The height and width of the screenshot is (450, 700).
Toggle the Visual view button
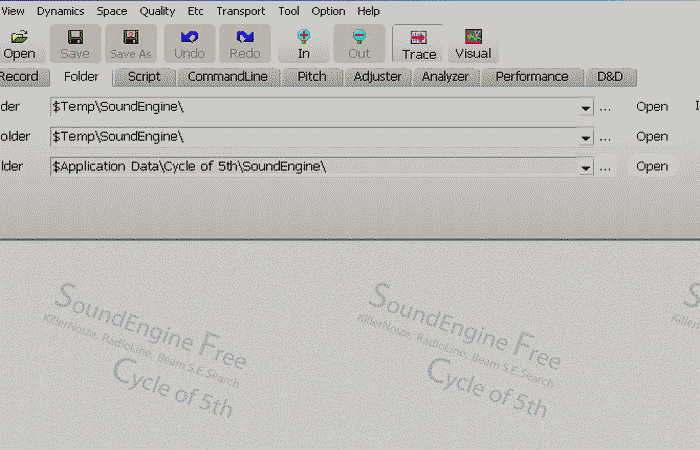pos(473,44)
